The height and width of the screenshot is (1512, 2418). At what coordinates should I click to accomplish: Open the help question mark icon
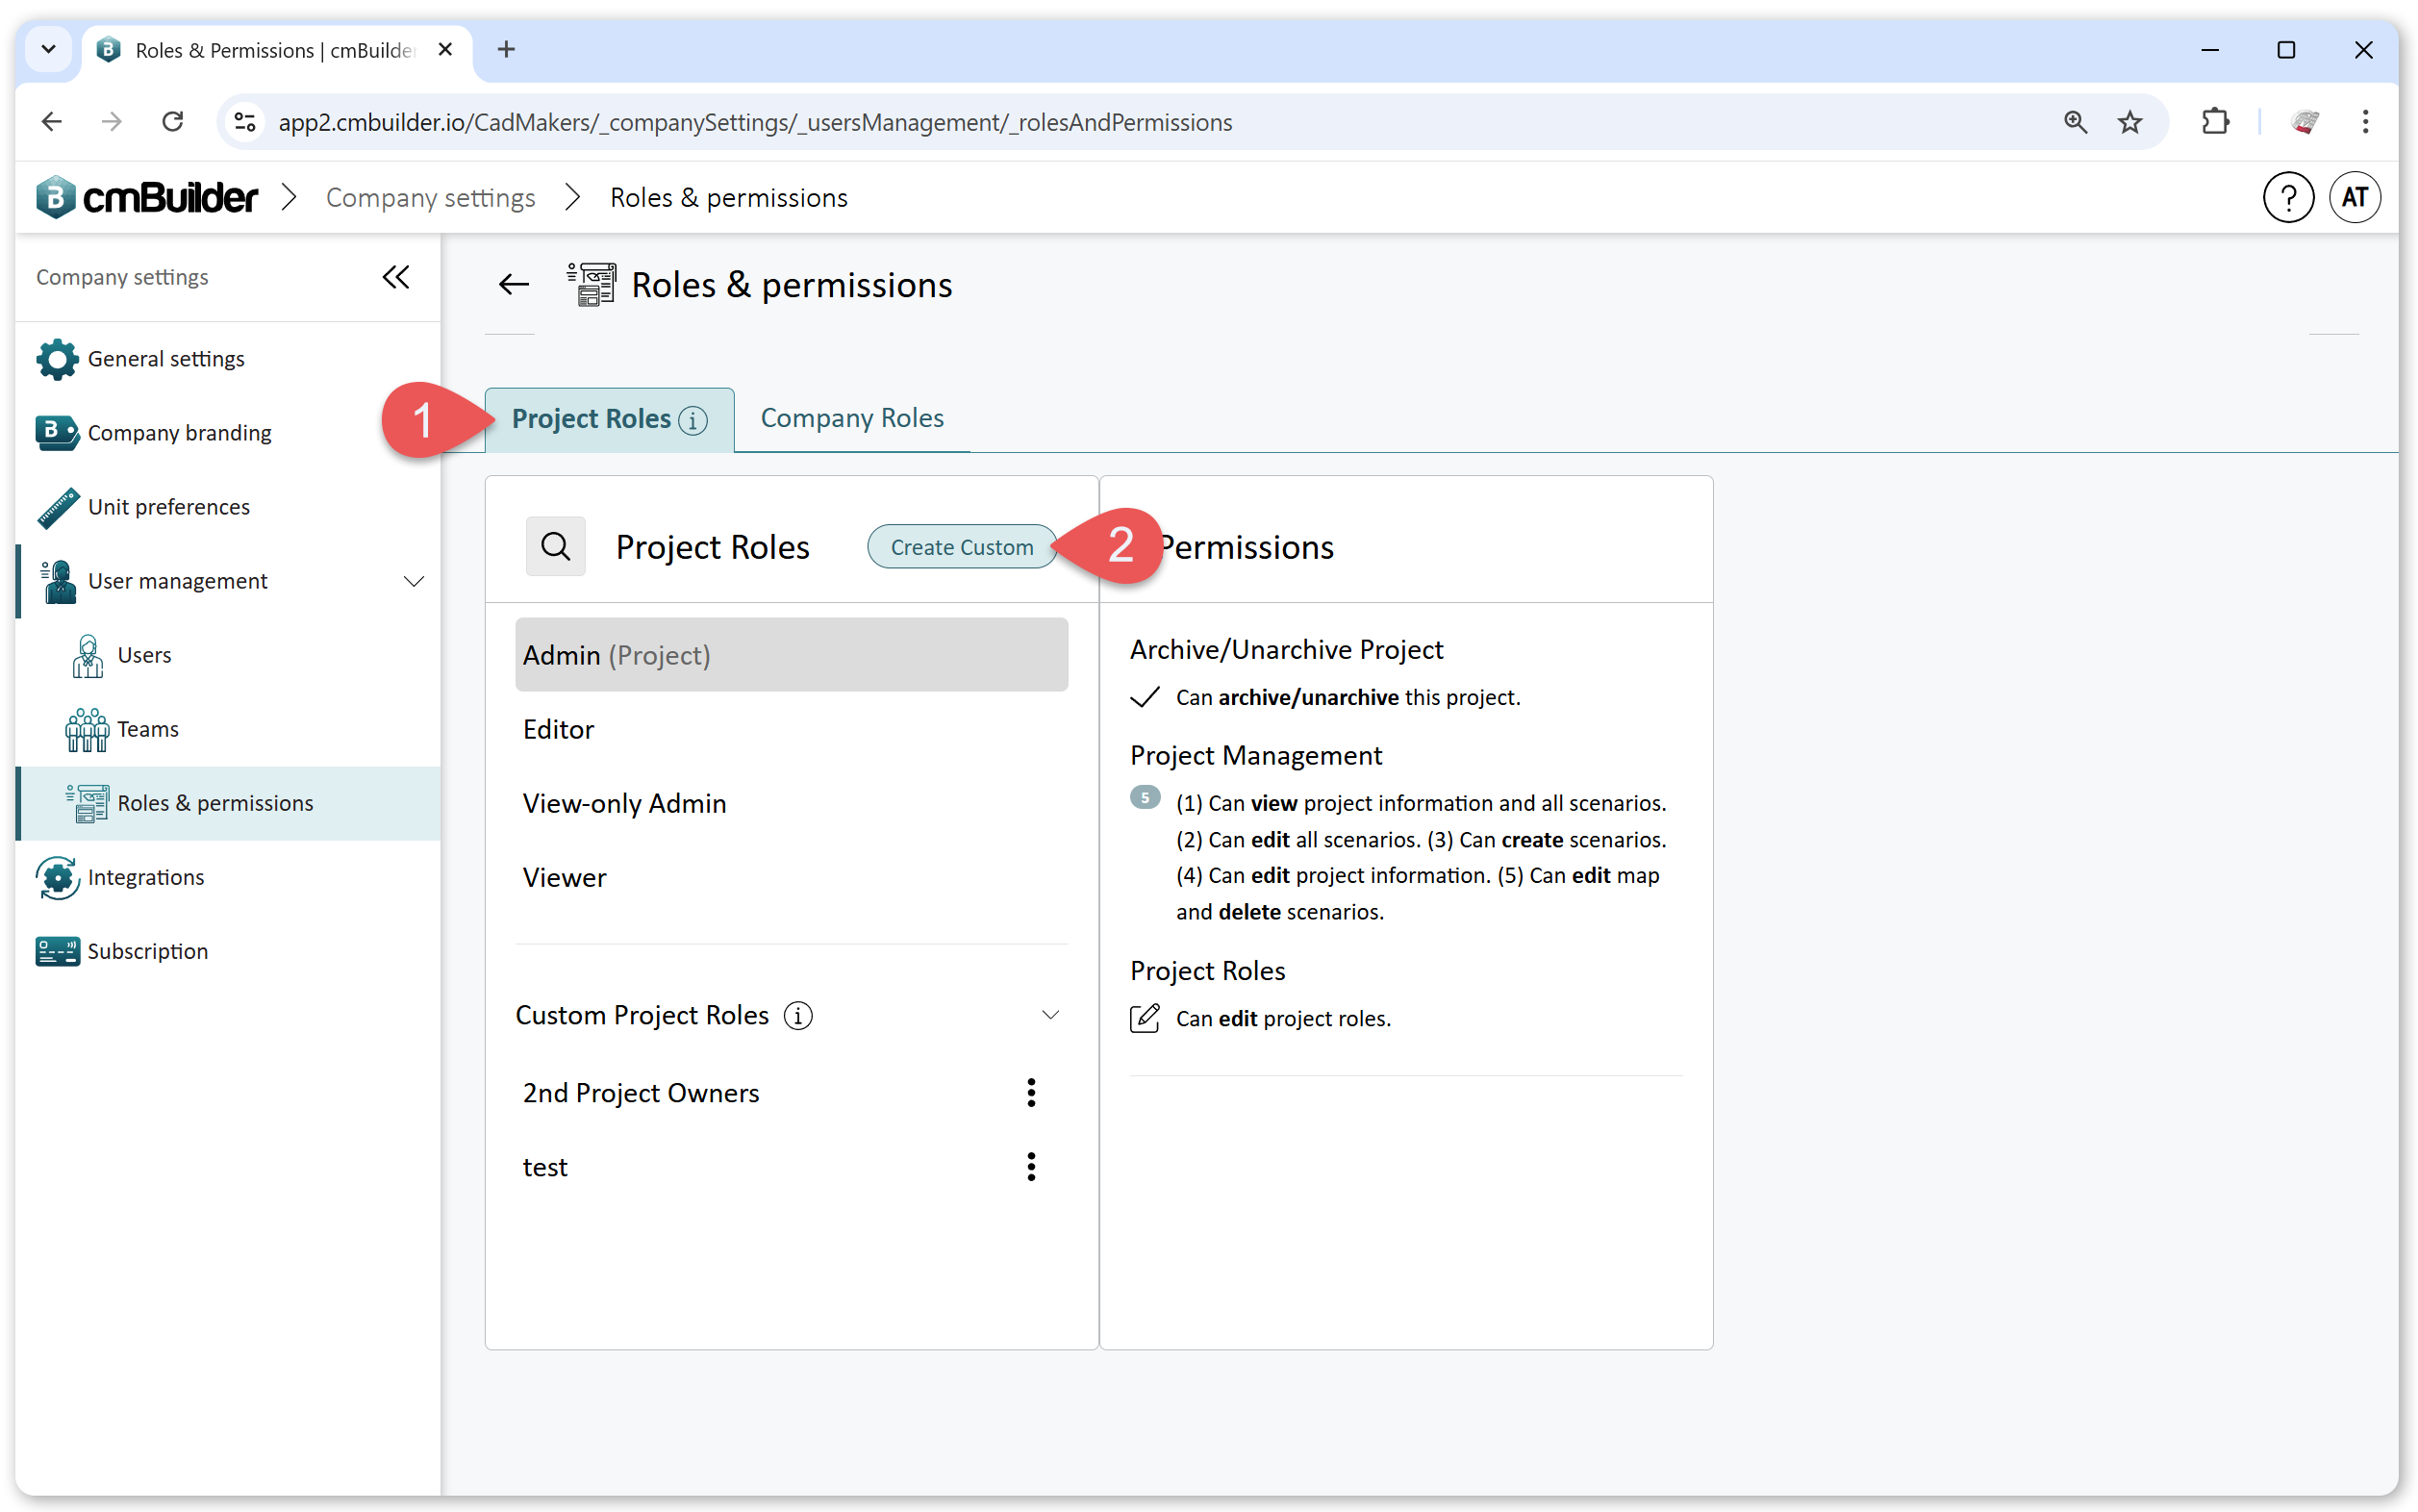coord(2287,197)
